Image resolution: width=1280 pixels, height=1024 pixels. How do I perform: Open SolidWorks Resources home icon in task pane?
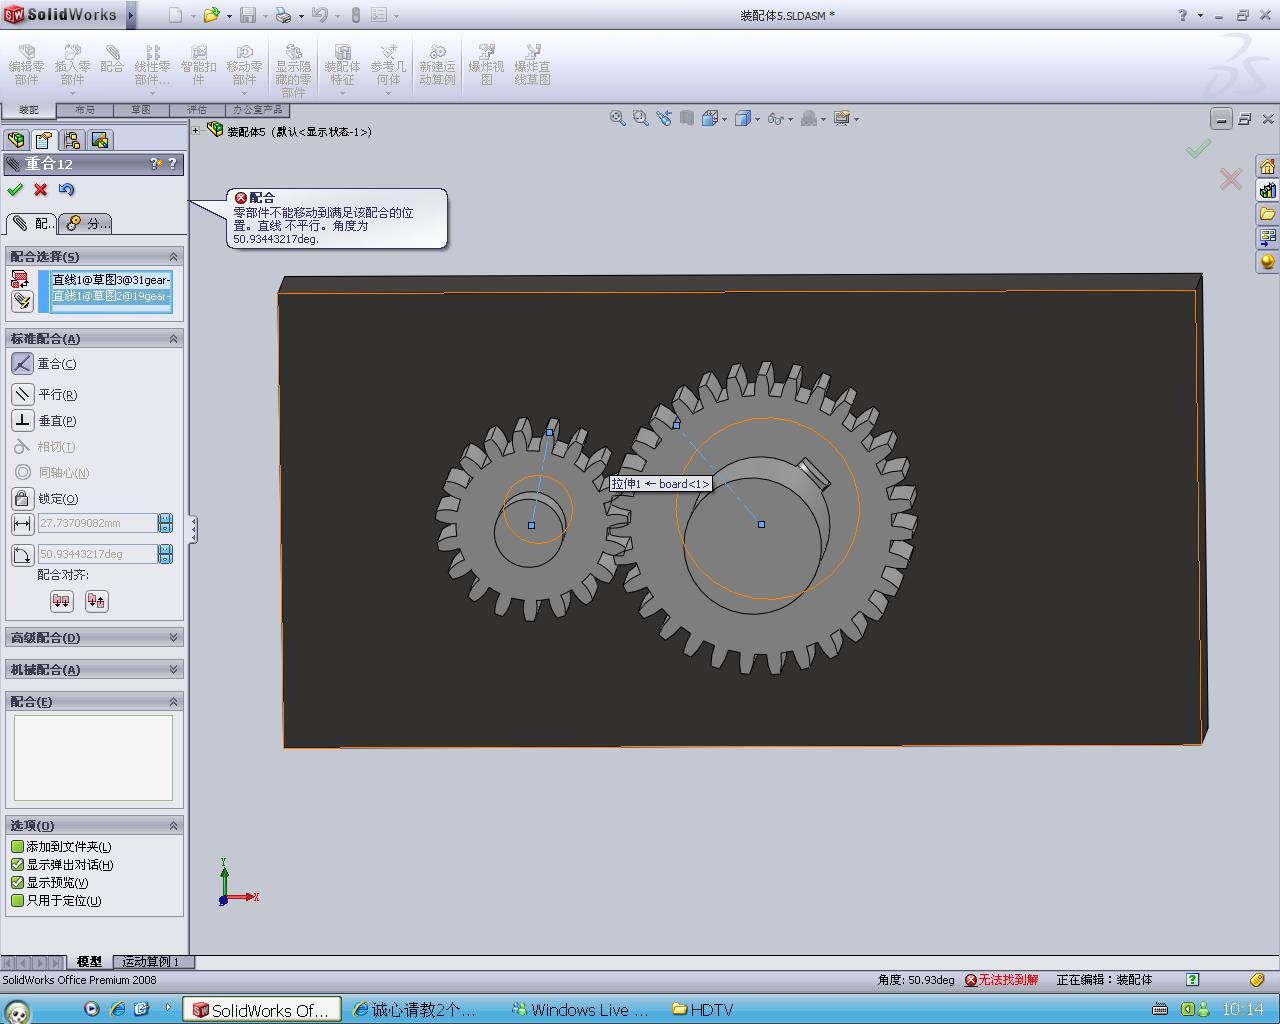(x=1267, y=166)
